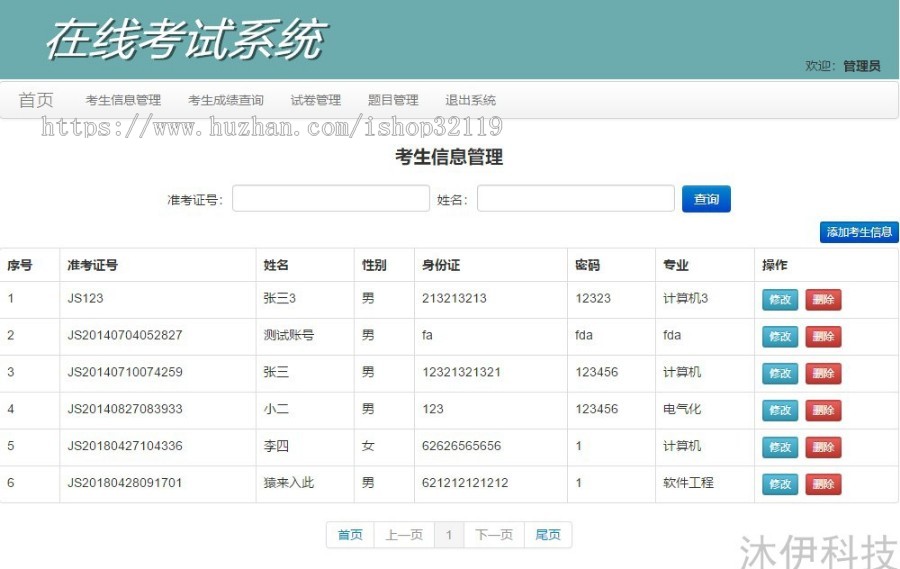Focus the 姓名 search input field

tap(576, 199)
